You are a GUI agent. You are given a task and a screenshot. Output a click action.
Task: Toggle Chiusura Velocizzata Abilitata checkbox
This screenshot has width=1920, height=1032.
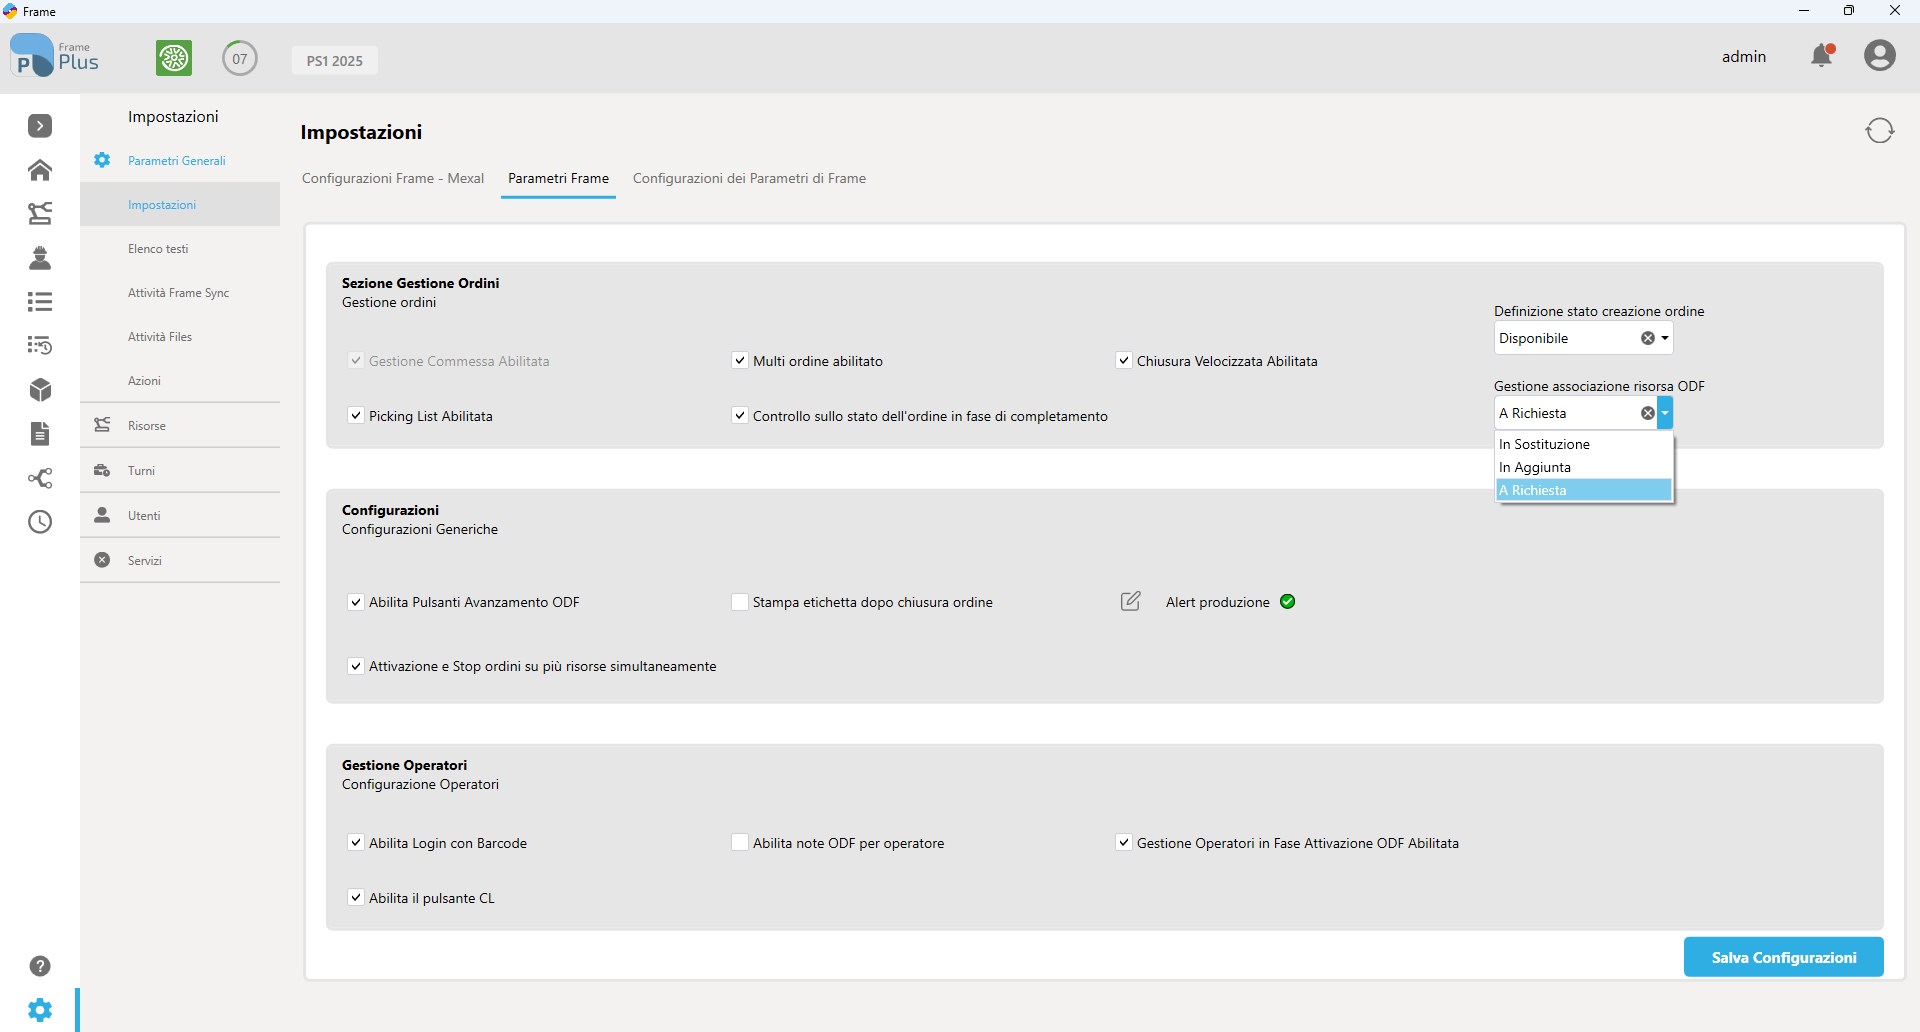point(1124,360)
